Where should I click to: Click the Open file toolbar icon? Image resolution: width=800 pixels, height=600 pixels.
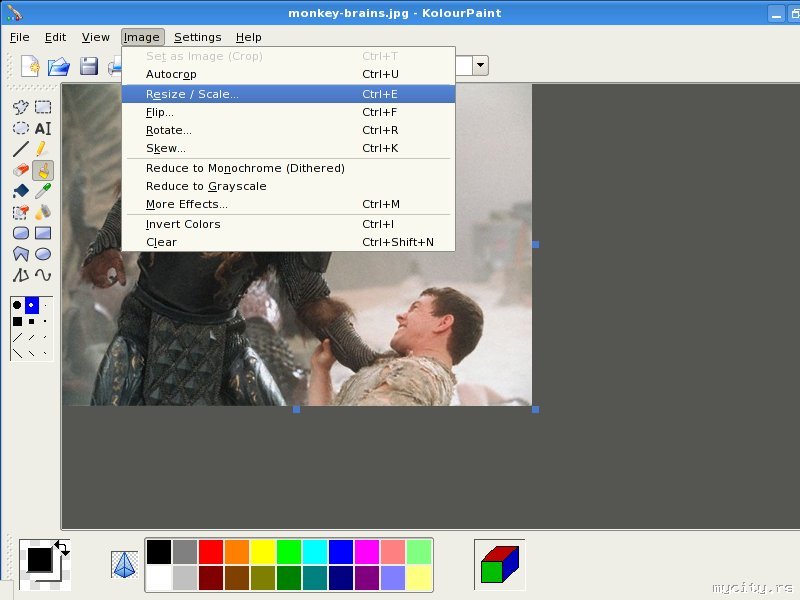59,66
